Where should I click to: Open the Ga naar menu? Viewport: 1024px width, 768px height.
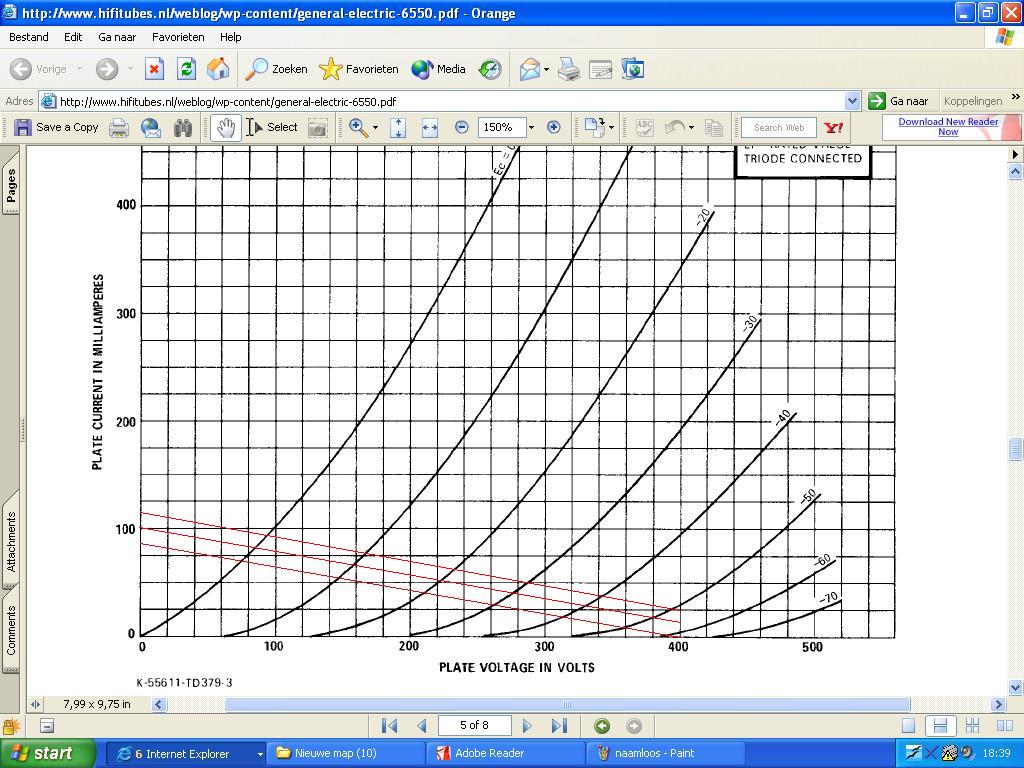[x=117, y=37]
